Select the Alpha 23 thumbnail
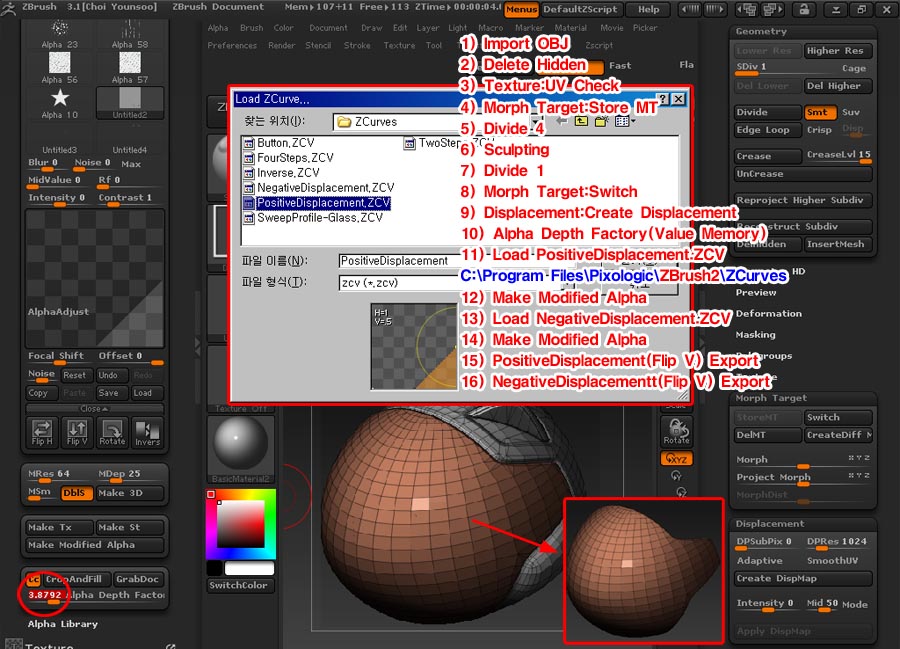The width and height of the screenshot is (900, 649). pos(59,34)
